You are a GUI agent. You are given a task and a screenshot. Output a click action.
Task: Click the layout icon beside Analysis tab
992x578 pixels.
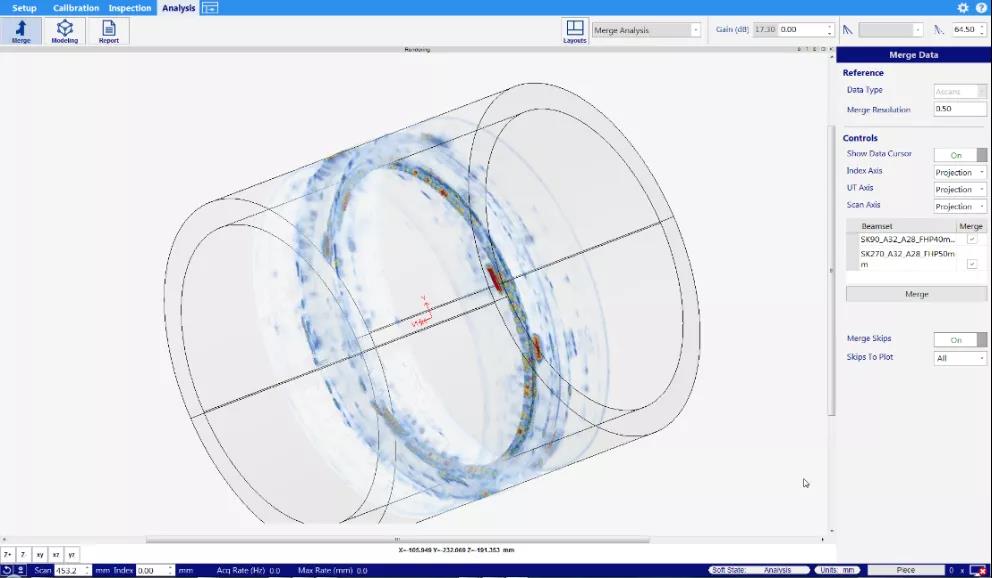coord(210,8)
